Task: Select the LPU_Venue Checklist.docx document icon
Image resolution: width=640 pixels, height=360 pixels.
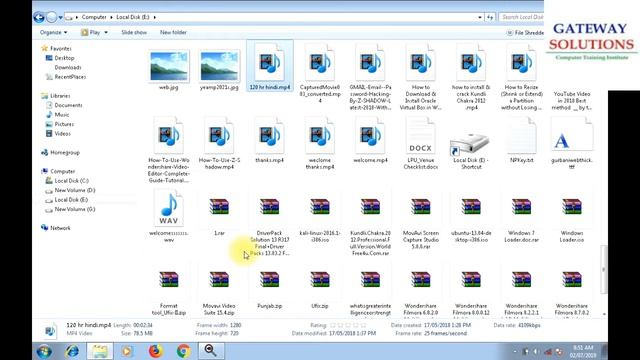Action: tap(421, 136)
